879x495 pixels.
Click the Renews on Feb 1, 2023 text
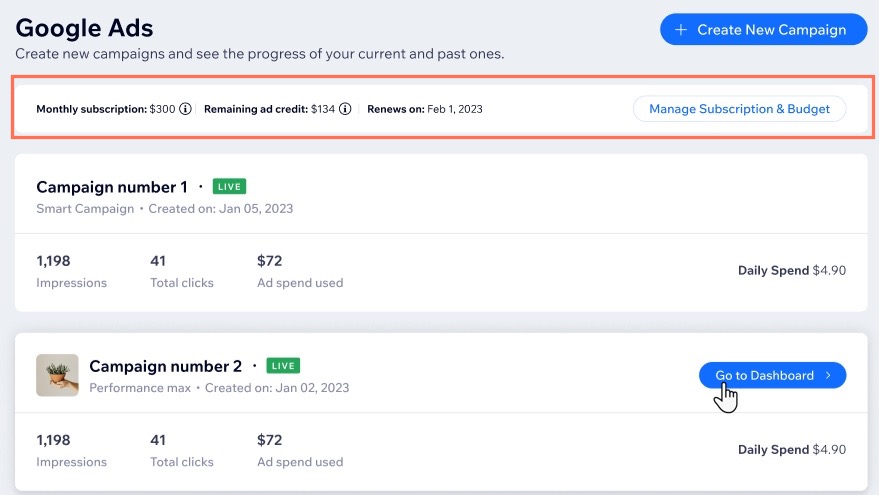(424, 109)
